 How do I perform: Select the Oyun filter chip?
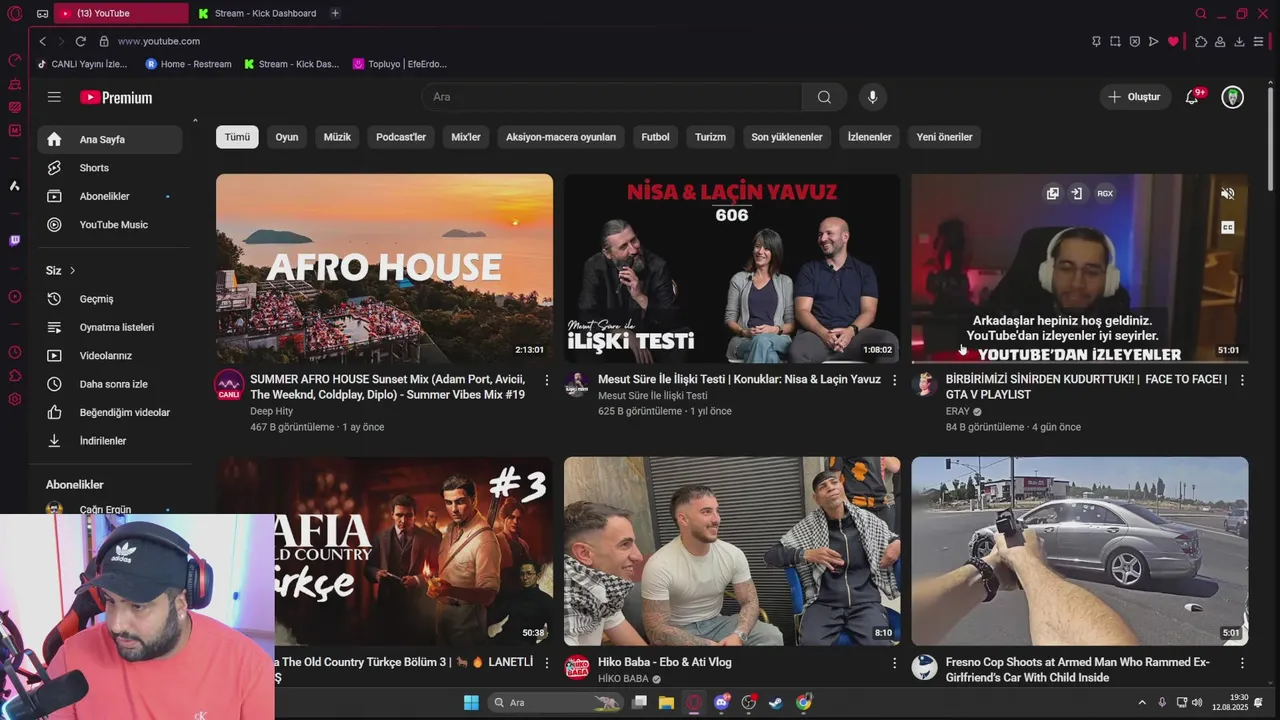[x=287, y=137]
